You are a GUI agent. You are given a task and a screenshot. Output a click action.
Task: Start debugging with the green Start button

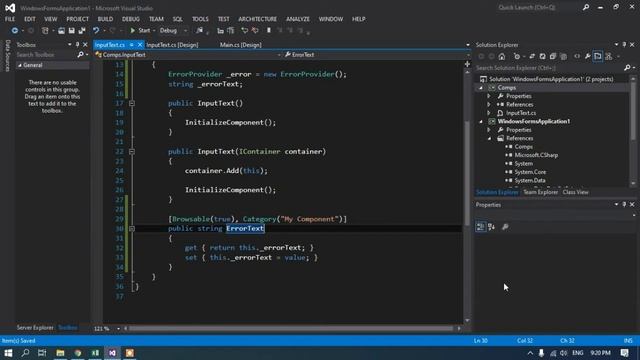coord(140,31)
